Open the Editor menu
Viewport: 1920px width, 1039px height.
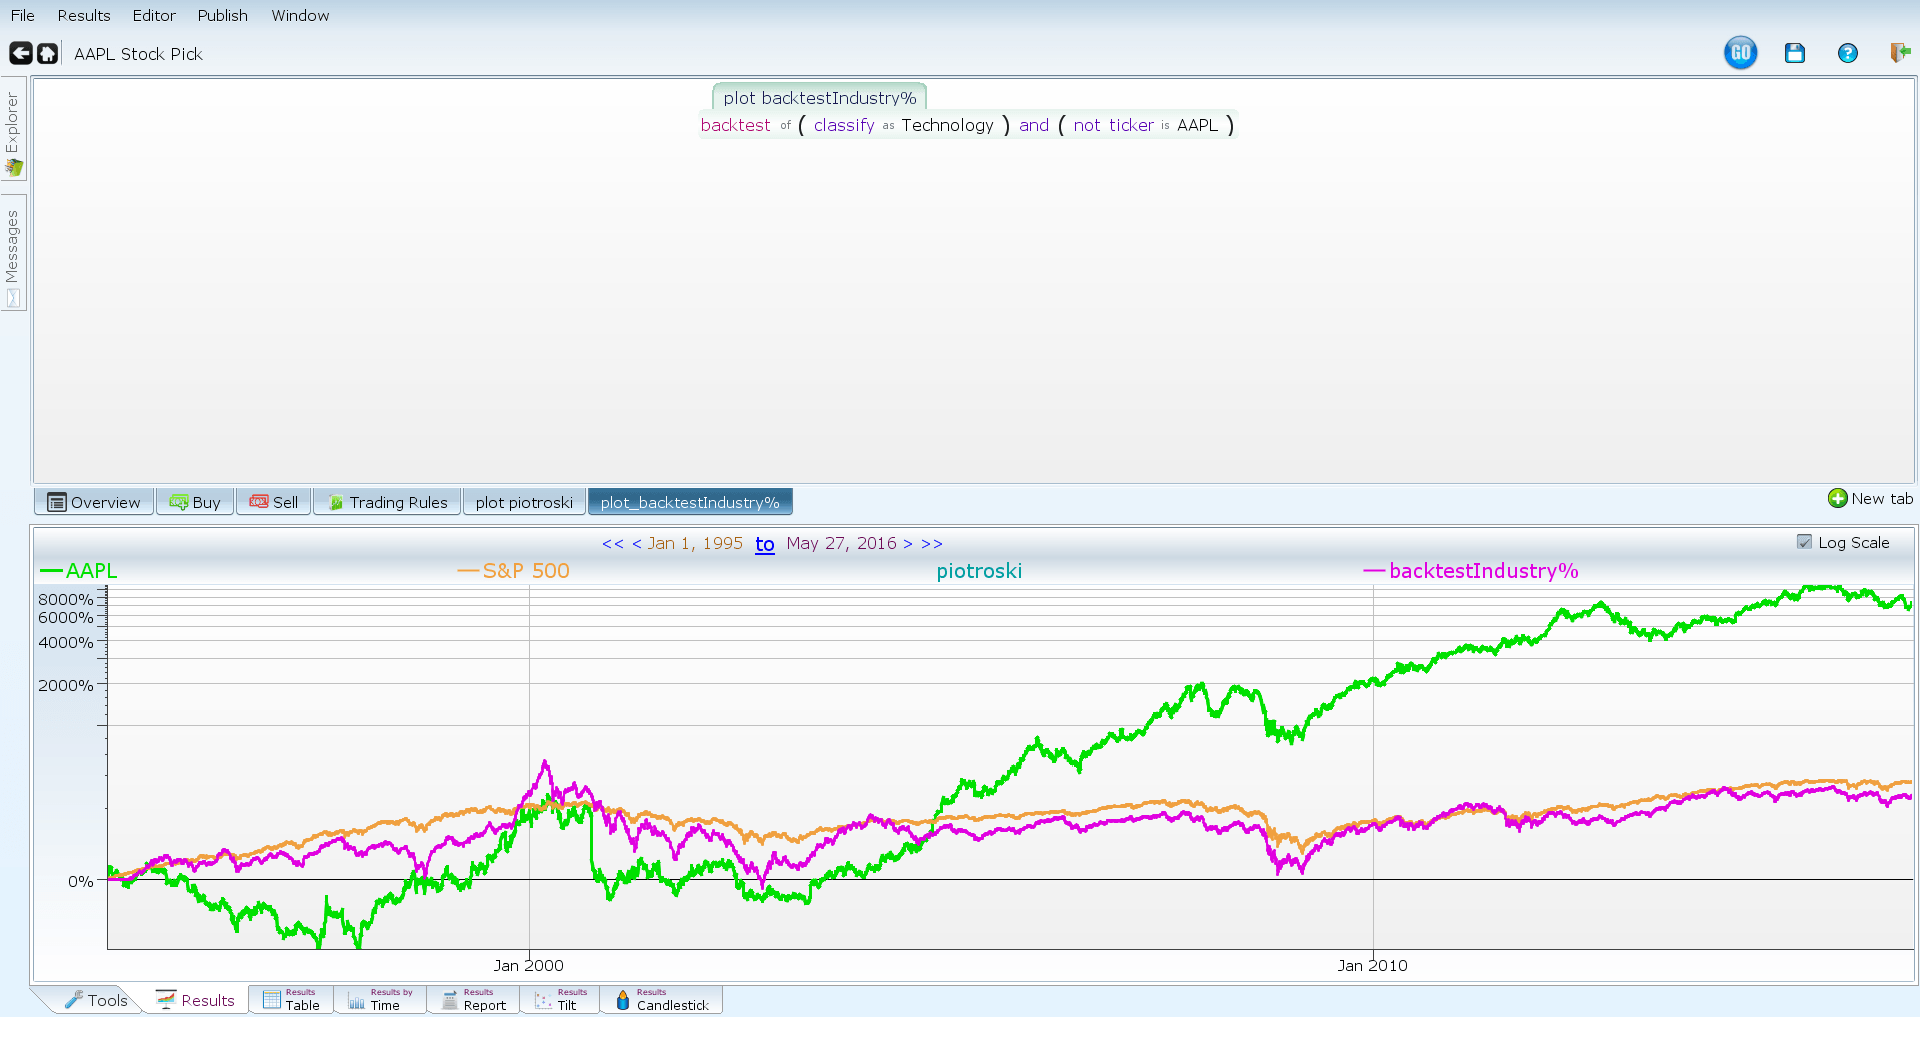pyautogui.click(x=154, y=15)
